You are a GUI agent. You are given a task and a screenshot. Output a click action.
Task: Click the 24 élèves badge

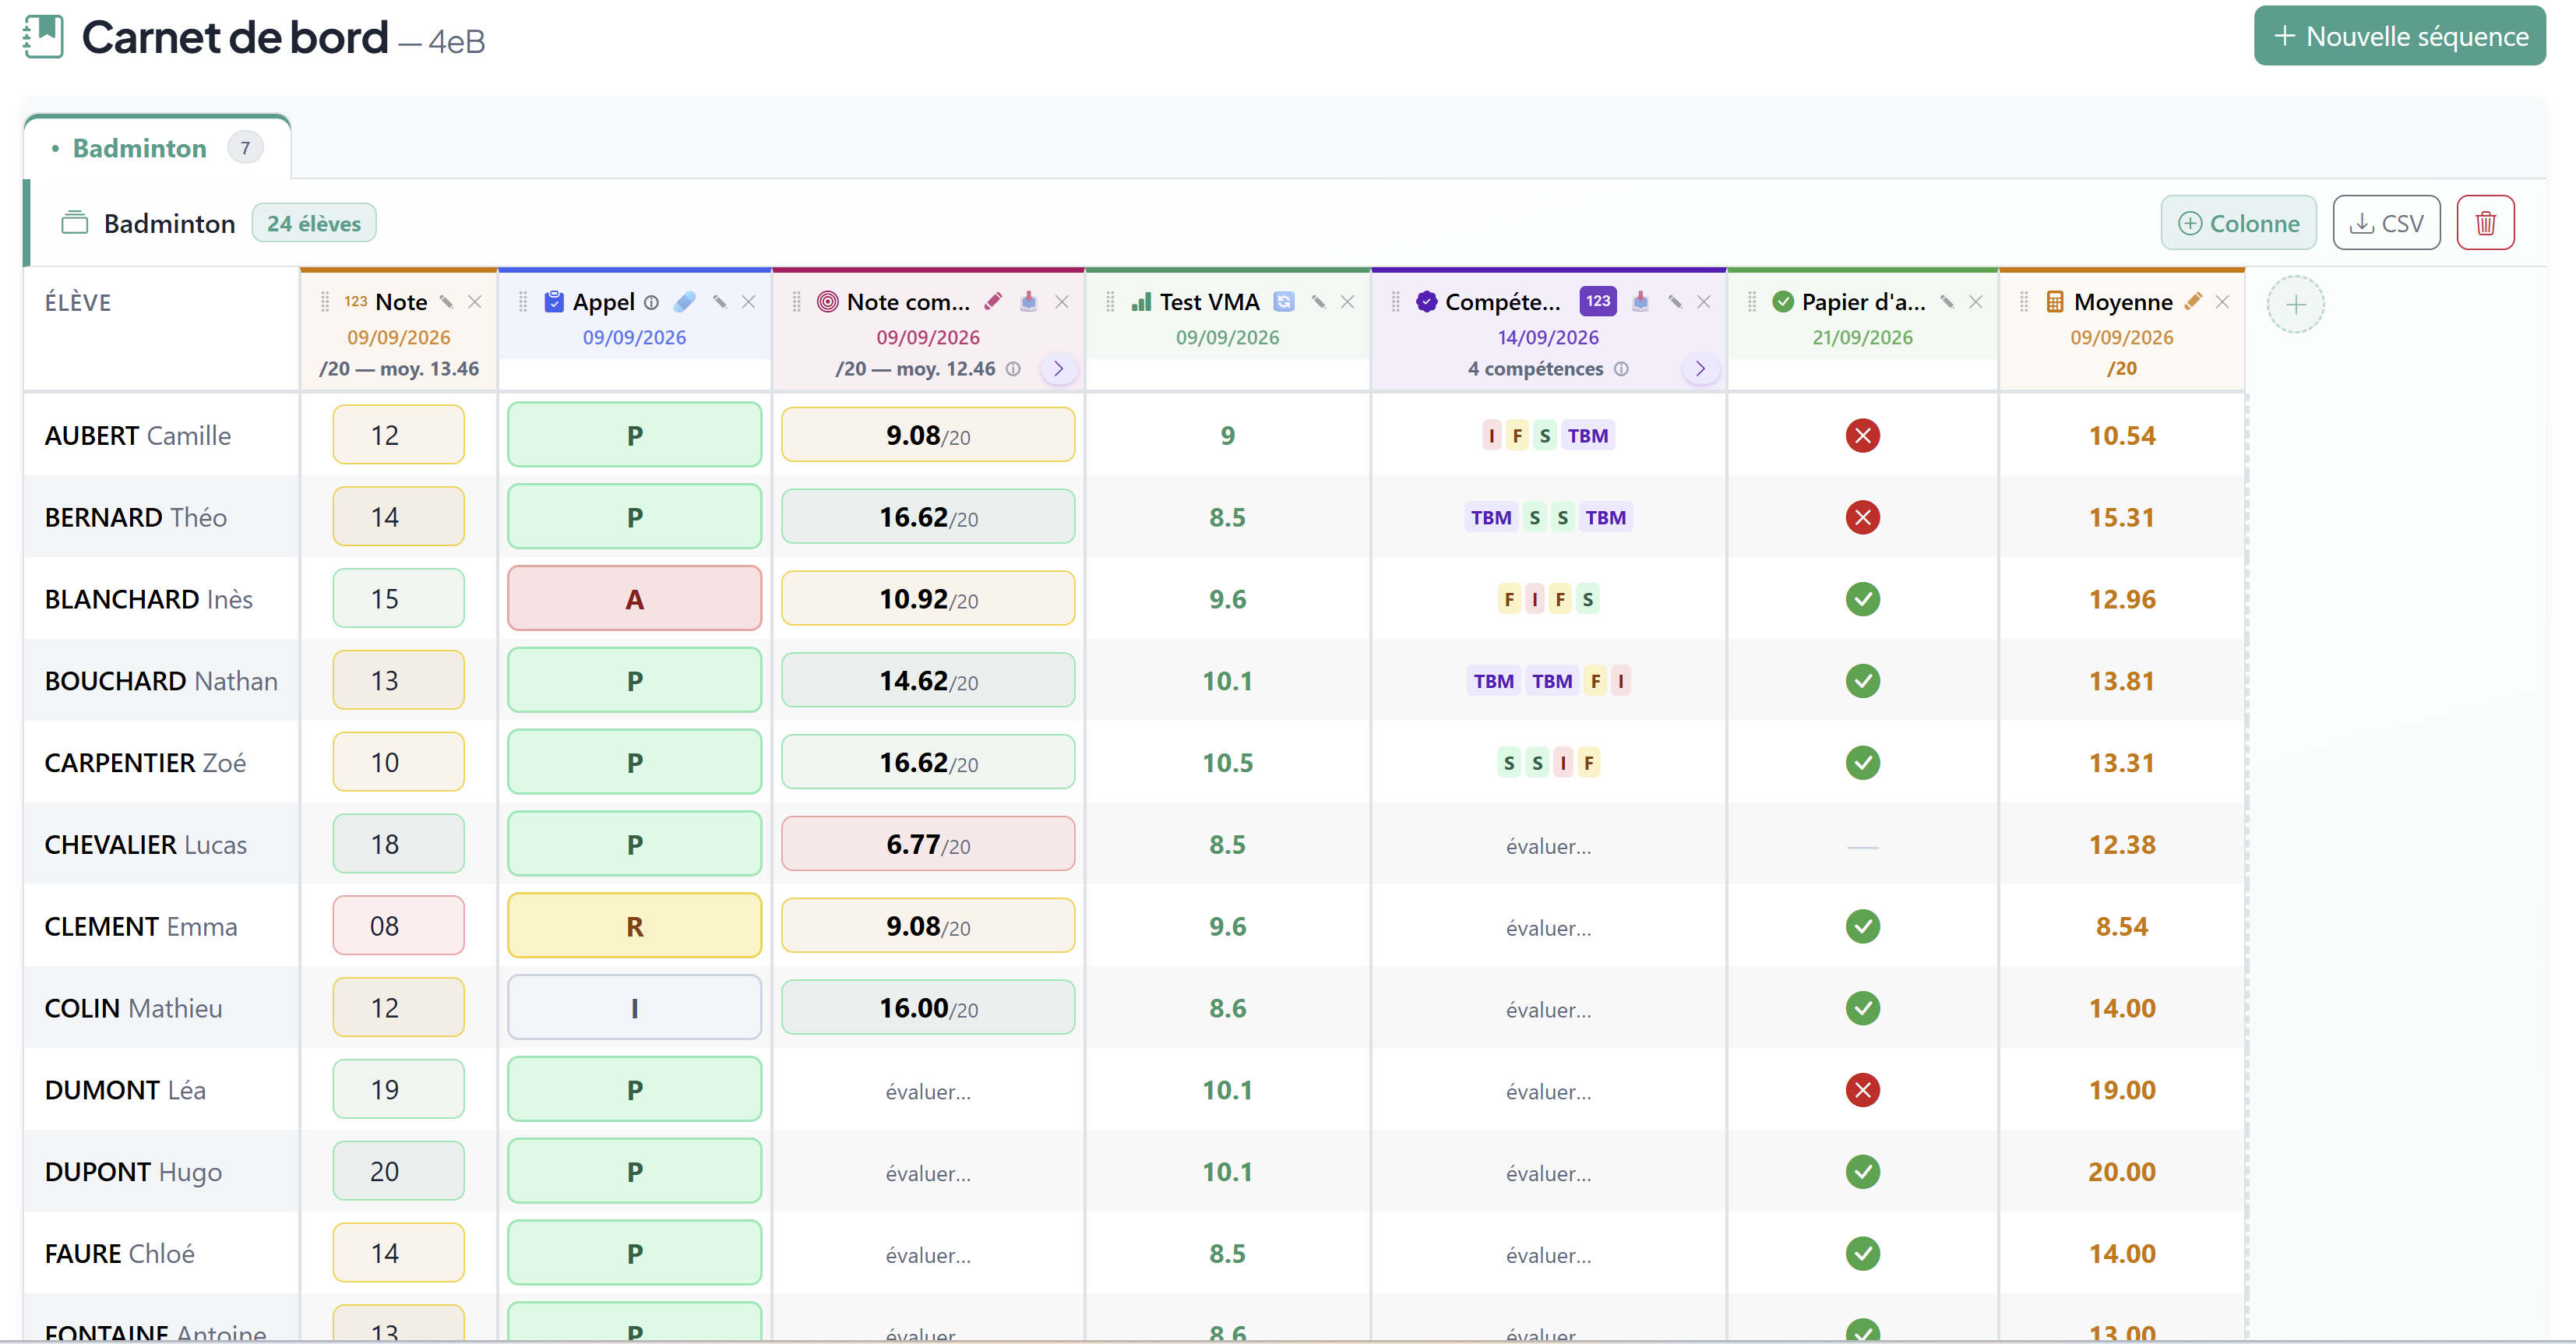(x=313, y=224)
